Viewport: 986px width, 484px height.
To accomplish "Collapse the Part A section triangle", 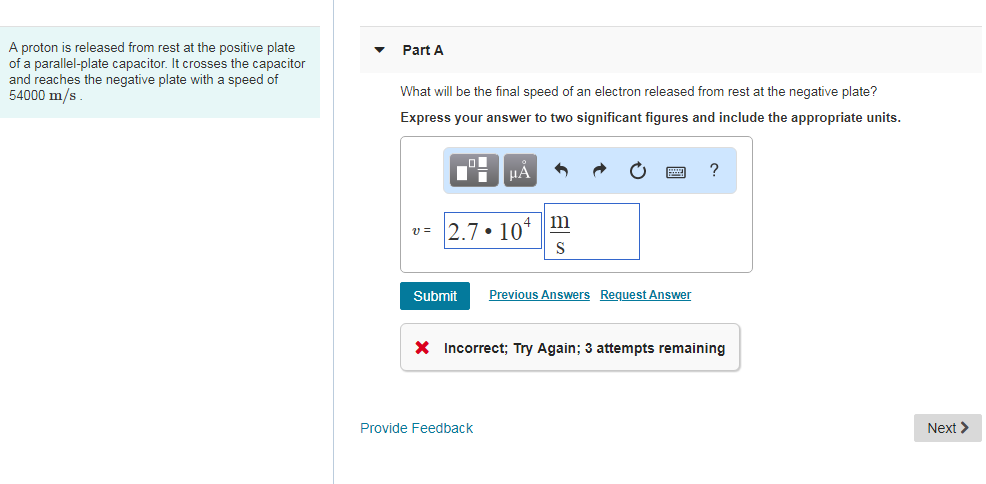I will click(379, 49).
